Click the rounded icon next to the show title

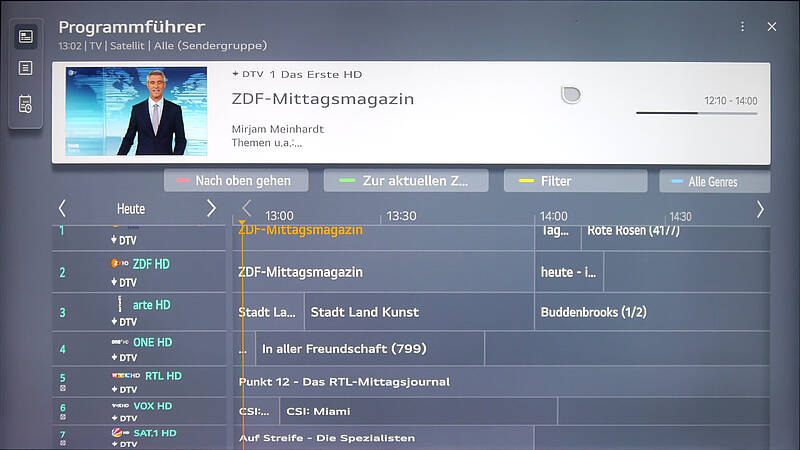click(x=570, y=95)
